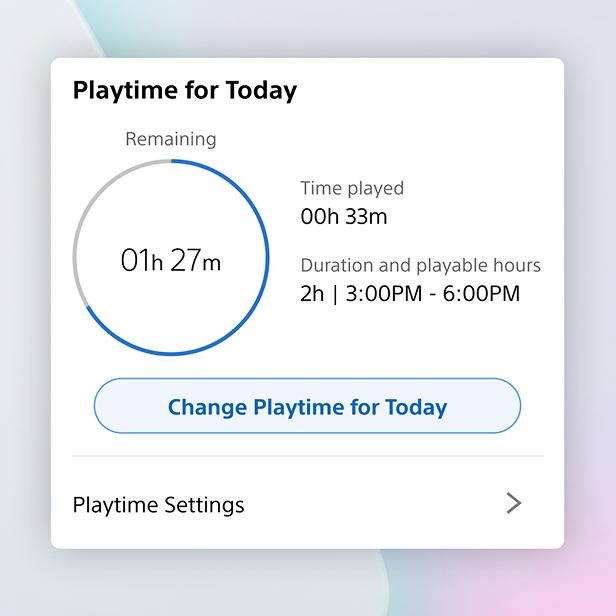Viewport: 616px width, 616px height.
Task: Click the divider line above Playtime Settings
Action: click(x=307, y=456)
